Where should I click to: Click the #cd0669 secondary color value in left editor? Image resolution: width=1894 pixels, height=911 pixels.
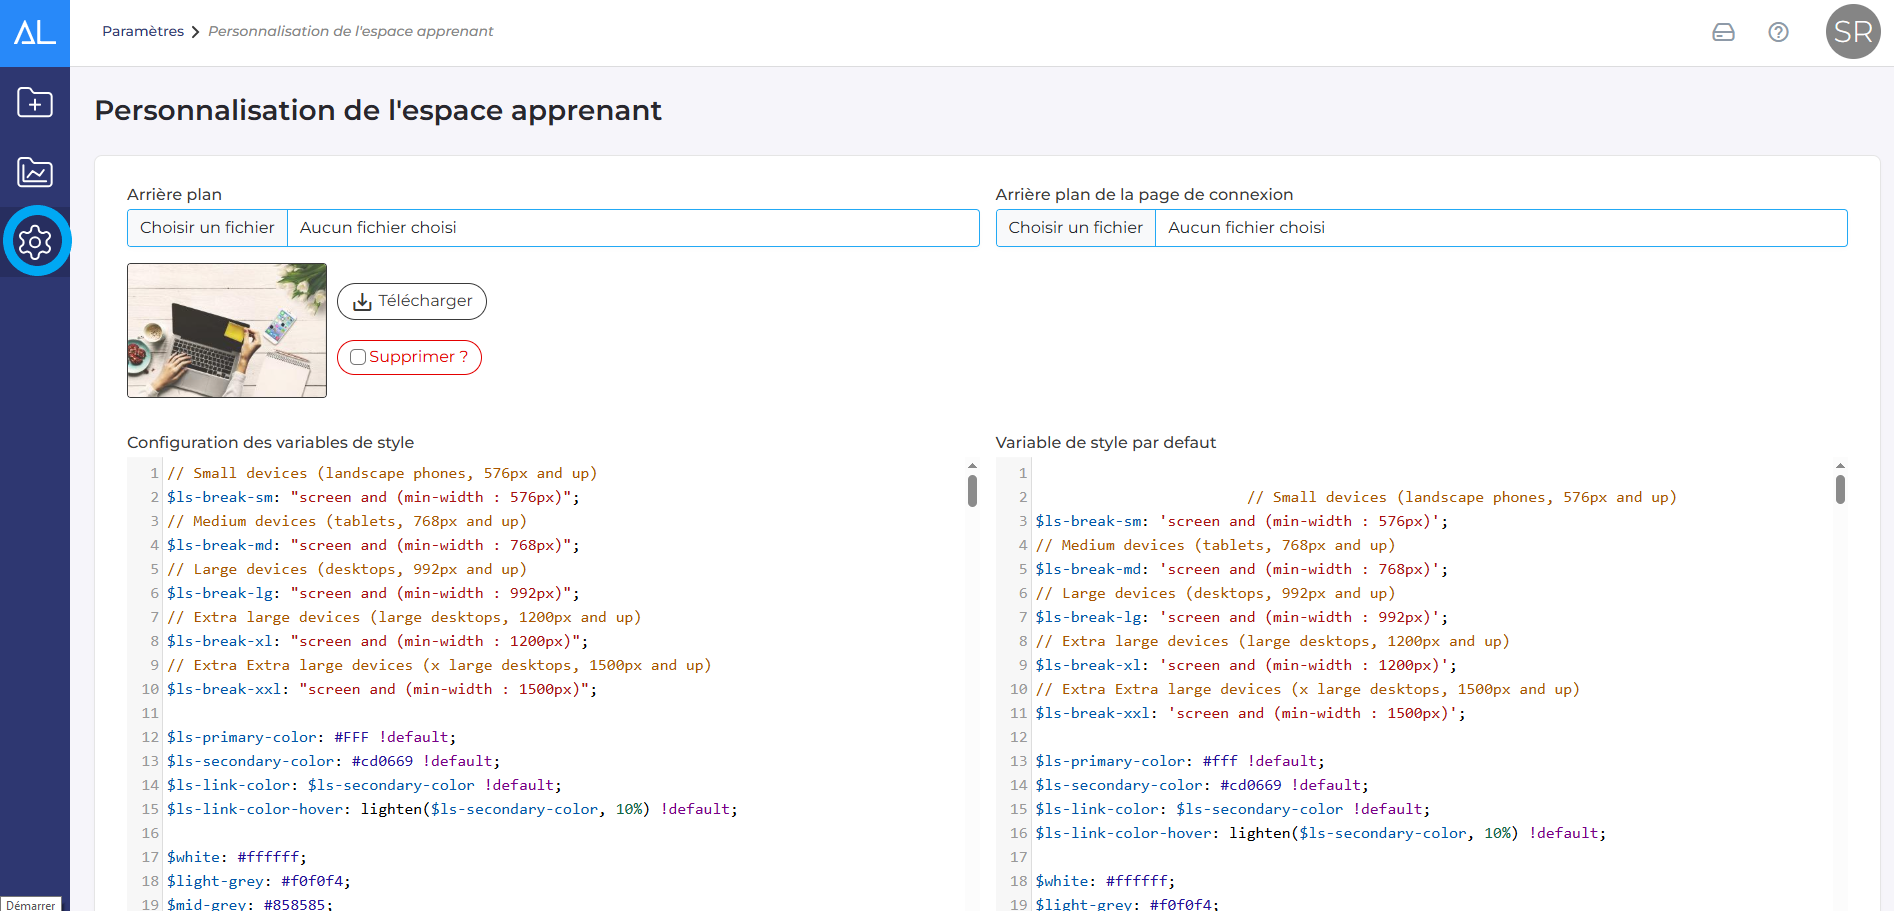pyautogui.click(x=382, y=761)
